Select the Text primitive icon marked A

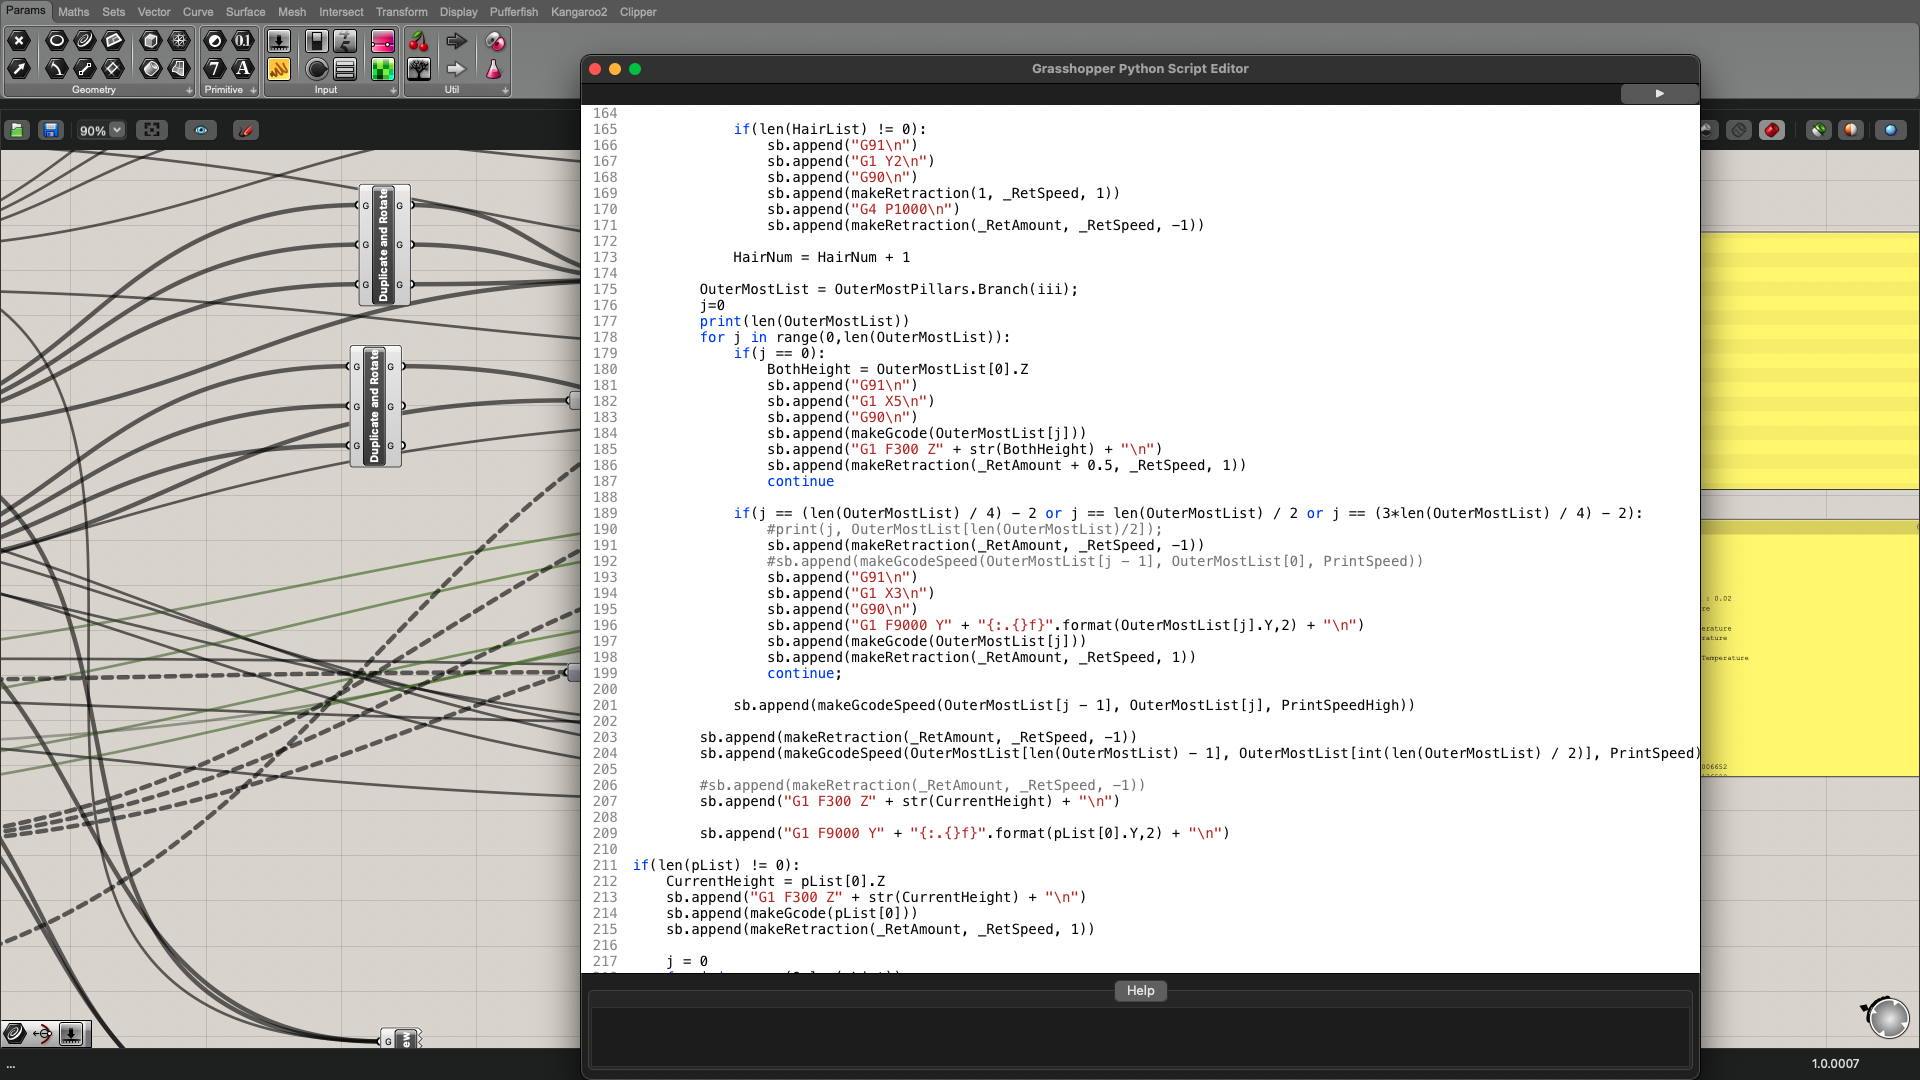pyautogui.click(x=242, y=69)
